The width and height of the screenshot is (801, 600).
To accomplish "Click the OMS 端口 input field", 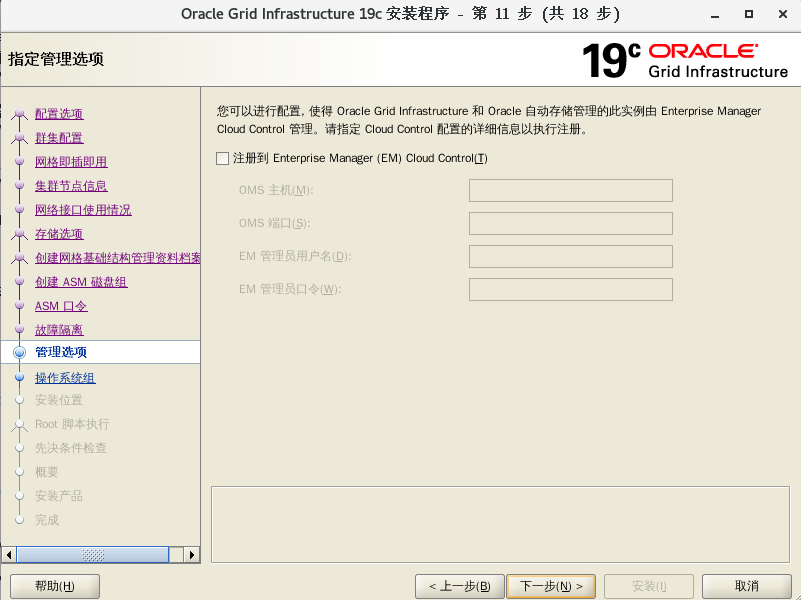I will coord(571,224).
